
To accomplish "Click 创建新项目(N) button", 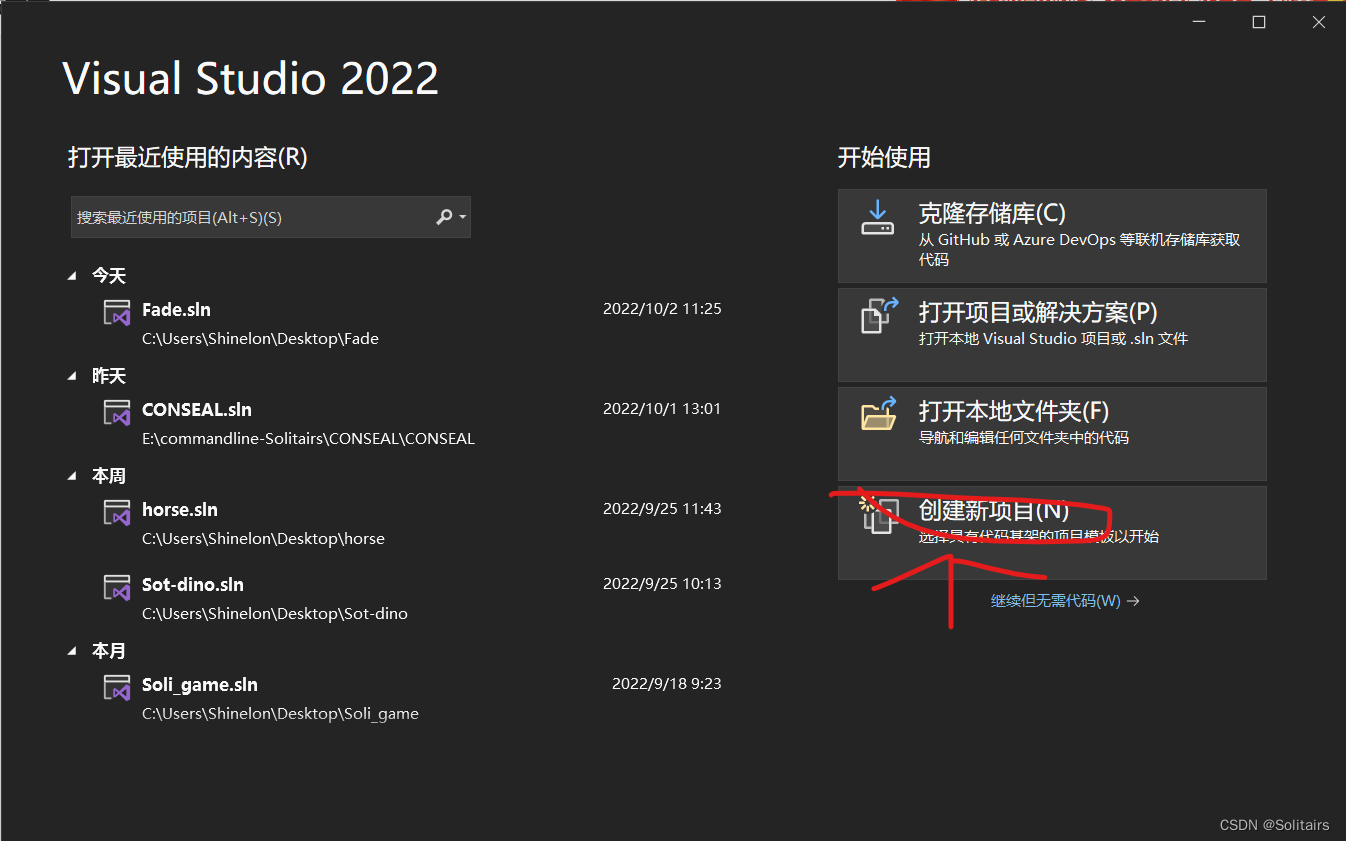I will (x=1052, y=532).
